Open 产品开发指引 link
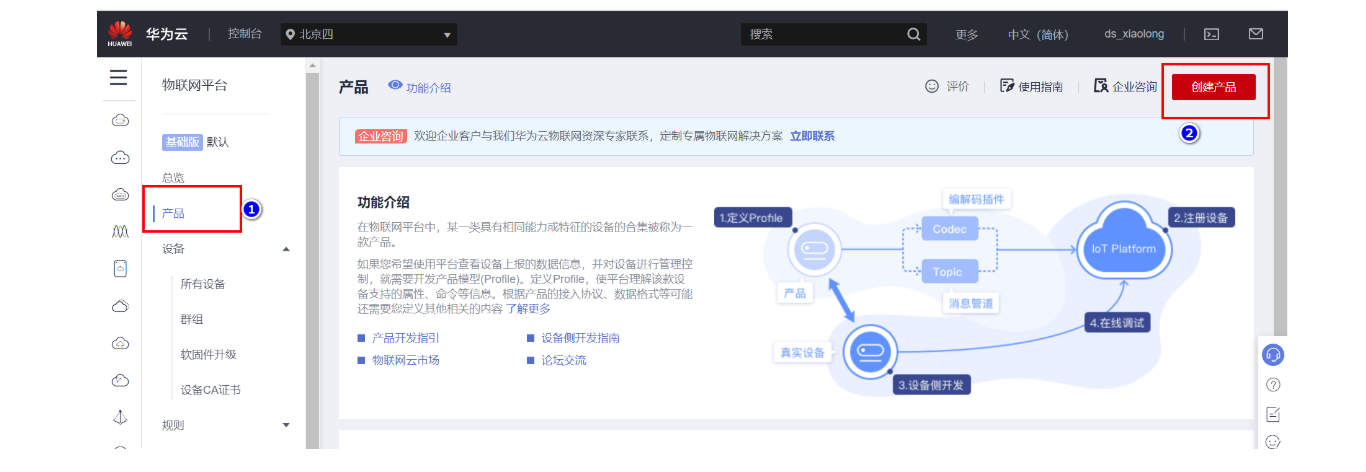This screenshot has height=472, width=1366. 405,338
